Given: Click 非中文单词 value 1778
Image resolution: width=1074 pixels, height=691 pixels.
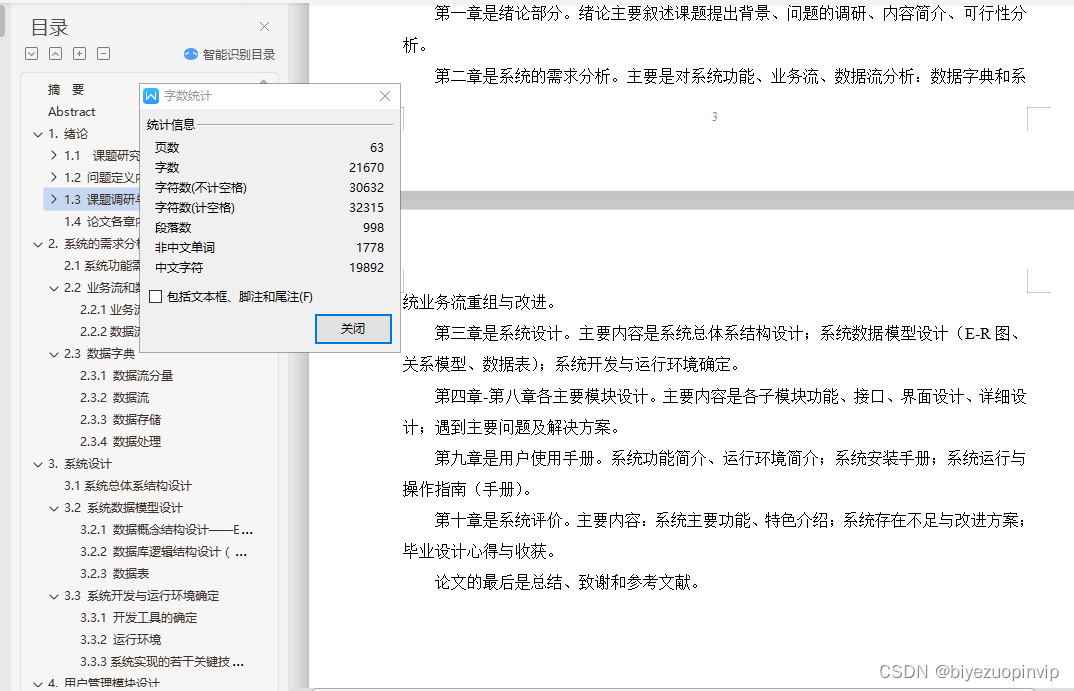Looking at the screenshot, I should (370, 247).
